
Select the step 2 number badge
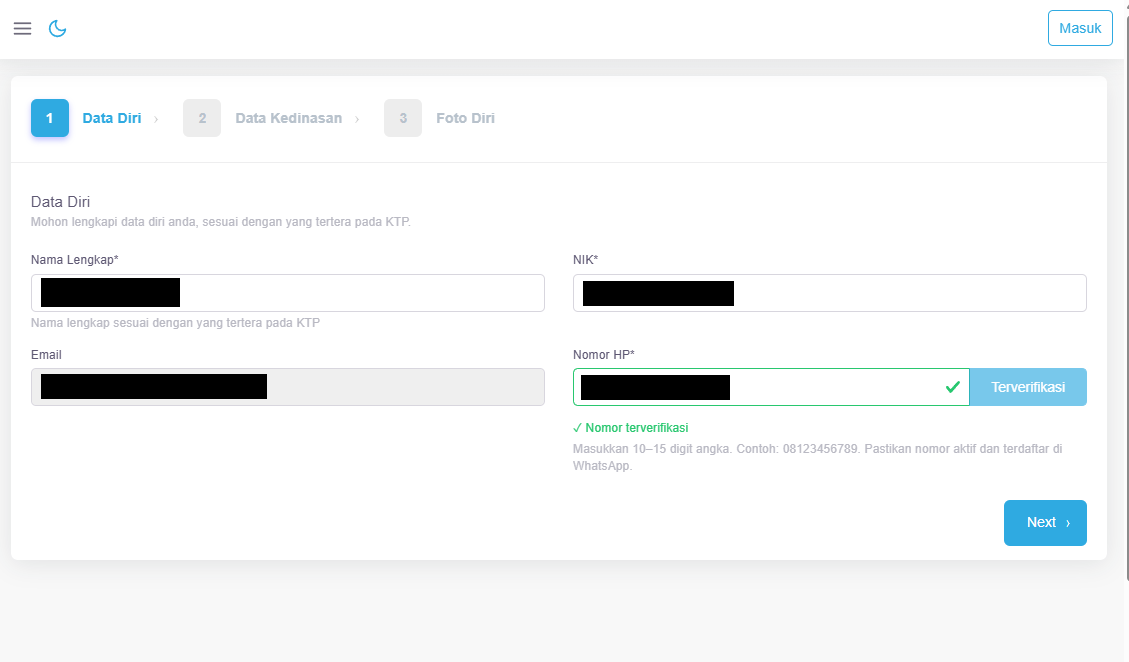point(202,118)
